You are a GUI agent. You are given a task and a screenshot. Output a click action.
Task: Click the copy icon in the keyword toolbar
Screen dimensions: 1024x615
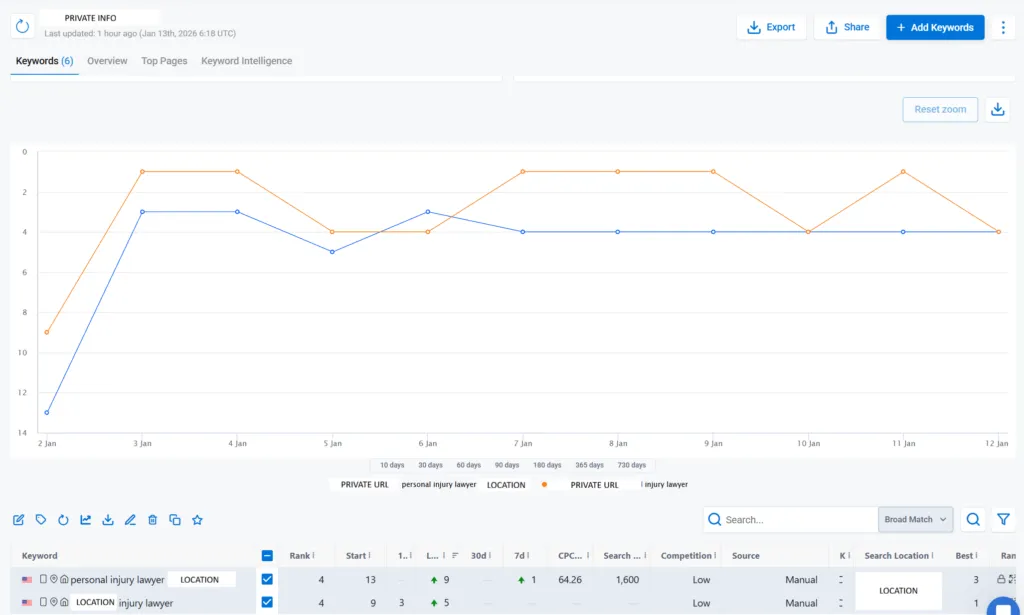[175, 520]
